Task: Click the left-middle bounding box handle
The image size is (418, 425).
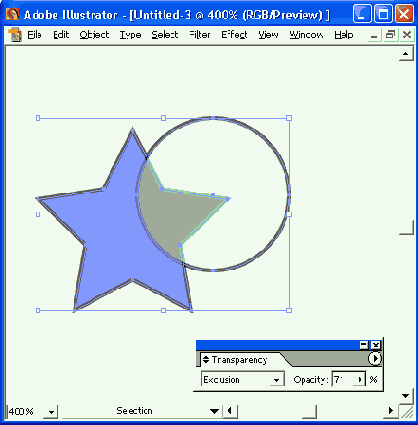Action: tap(38, 214)
